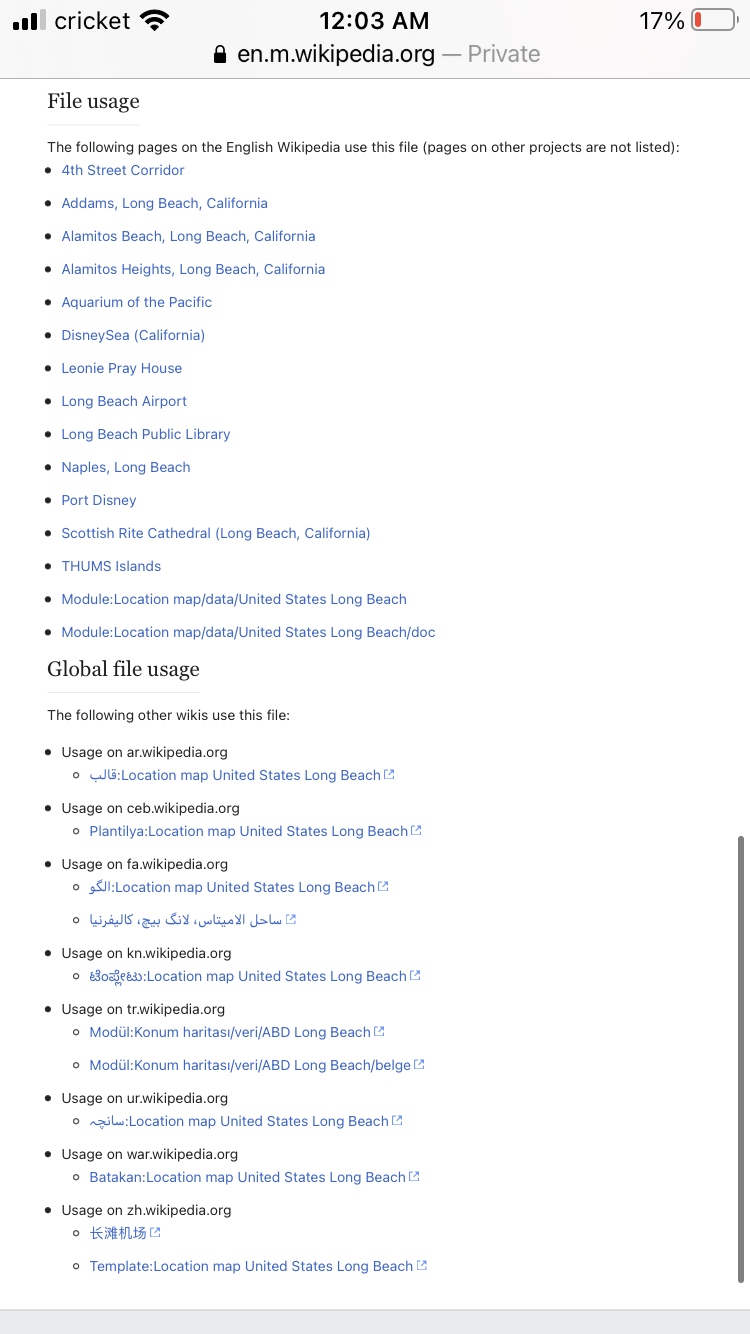Select 'Usage on war.wikipedia.org' text
This screenshot has width=750, height=1334.
coord(149,1154)
